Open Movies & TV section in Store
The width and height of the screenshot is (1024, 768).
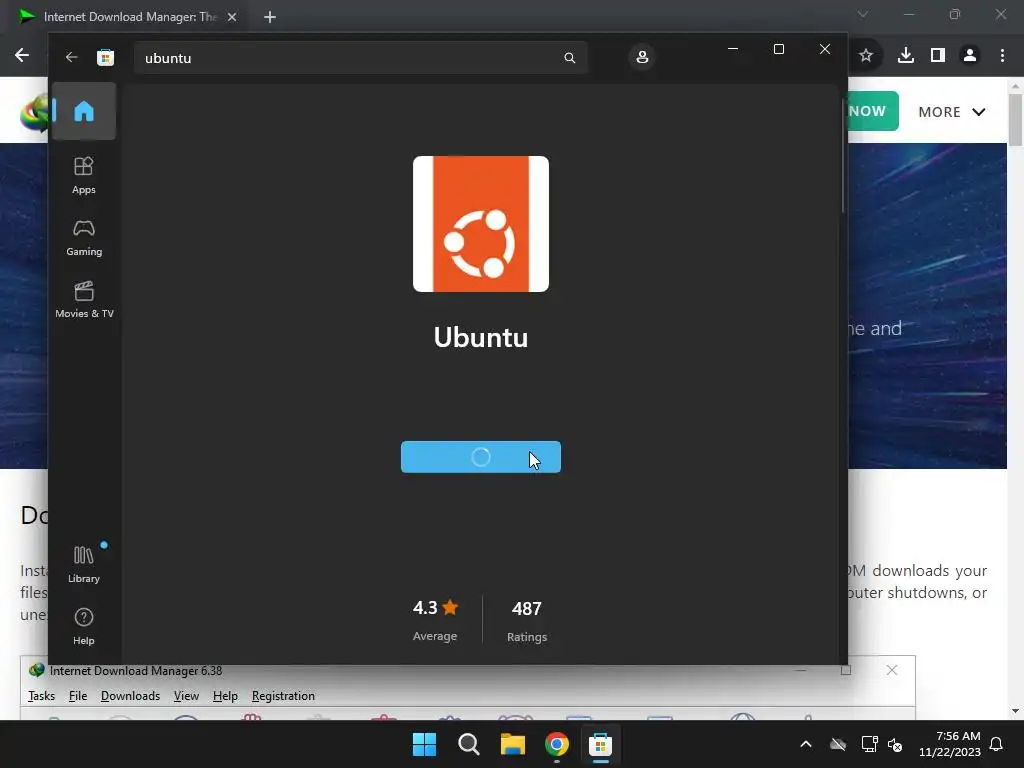pos(84,299)
